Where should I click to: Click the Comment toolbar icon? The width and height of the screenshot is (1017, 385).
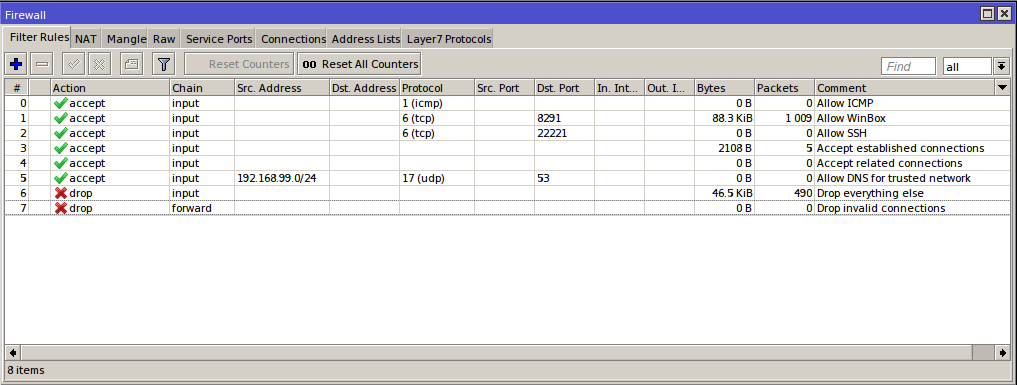pyautogui.click(x=132, y=64)
